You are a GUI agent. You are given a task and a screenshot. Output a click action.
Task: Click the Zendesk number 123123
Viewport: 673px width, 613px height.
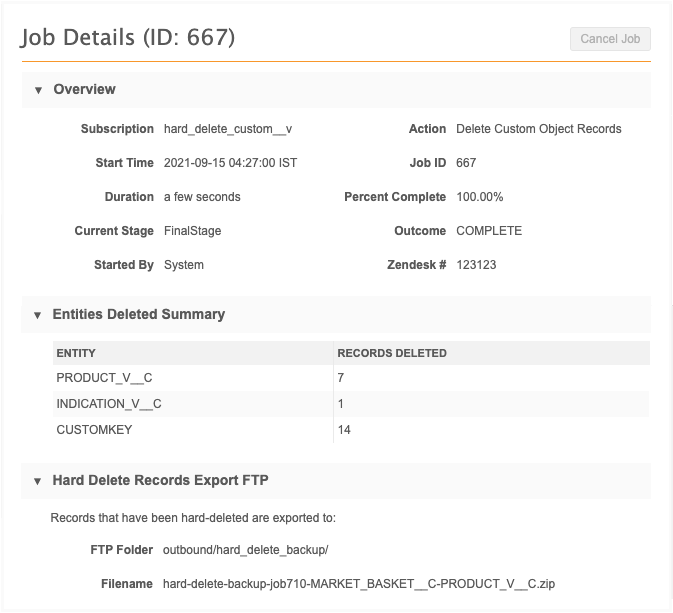(x=476, y=265)
